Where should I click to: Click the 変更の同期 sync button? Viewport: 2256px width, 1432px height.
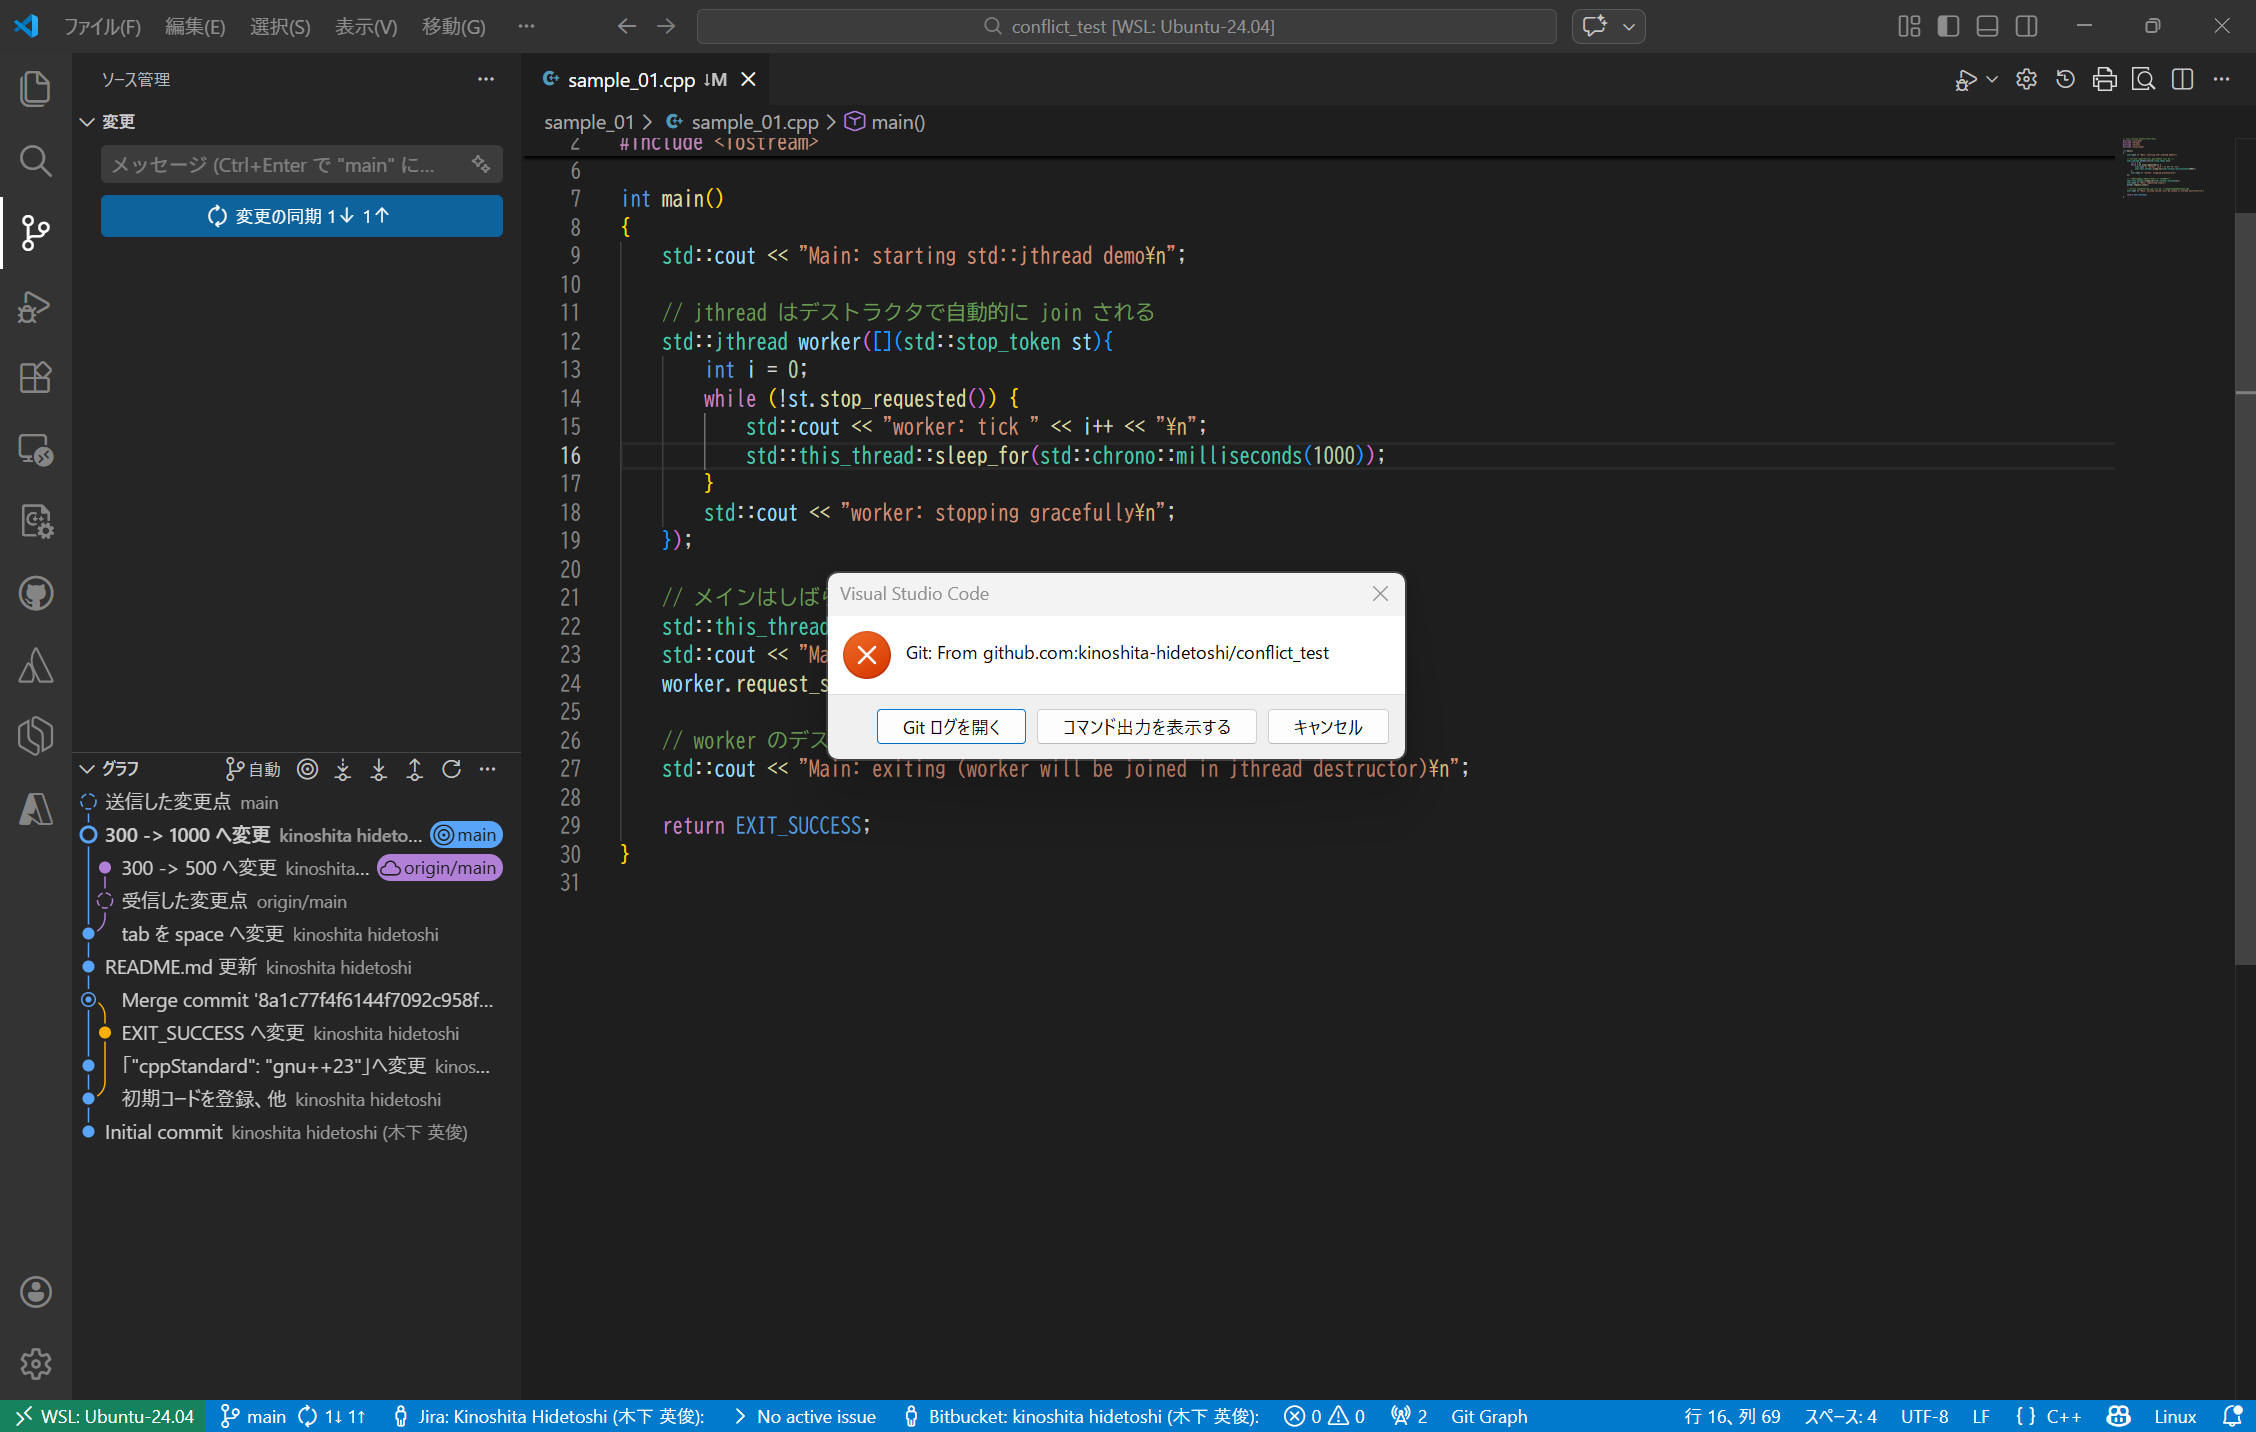(x=301, y=215)
